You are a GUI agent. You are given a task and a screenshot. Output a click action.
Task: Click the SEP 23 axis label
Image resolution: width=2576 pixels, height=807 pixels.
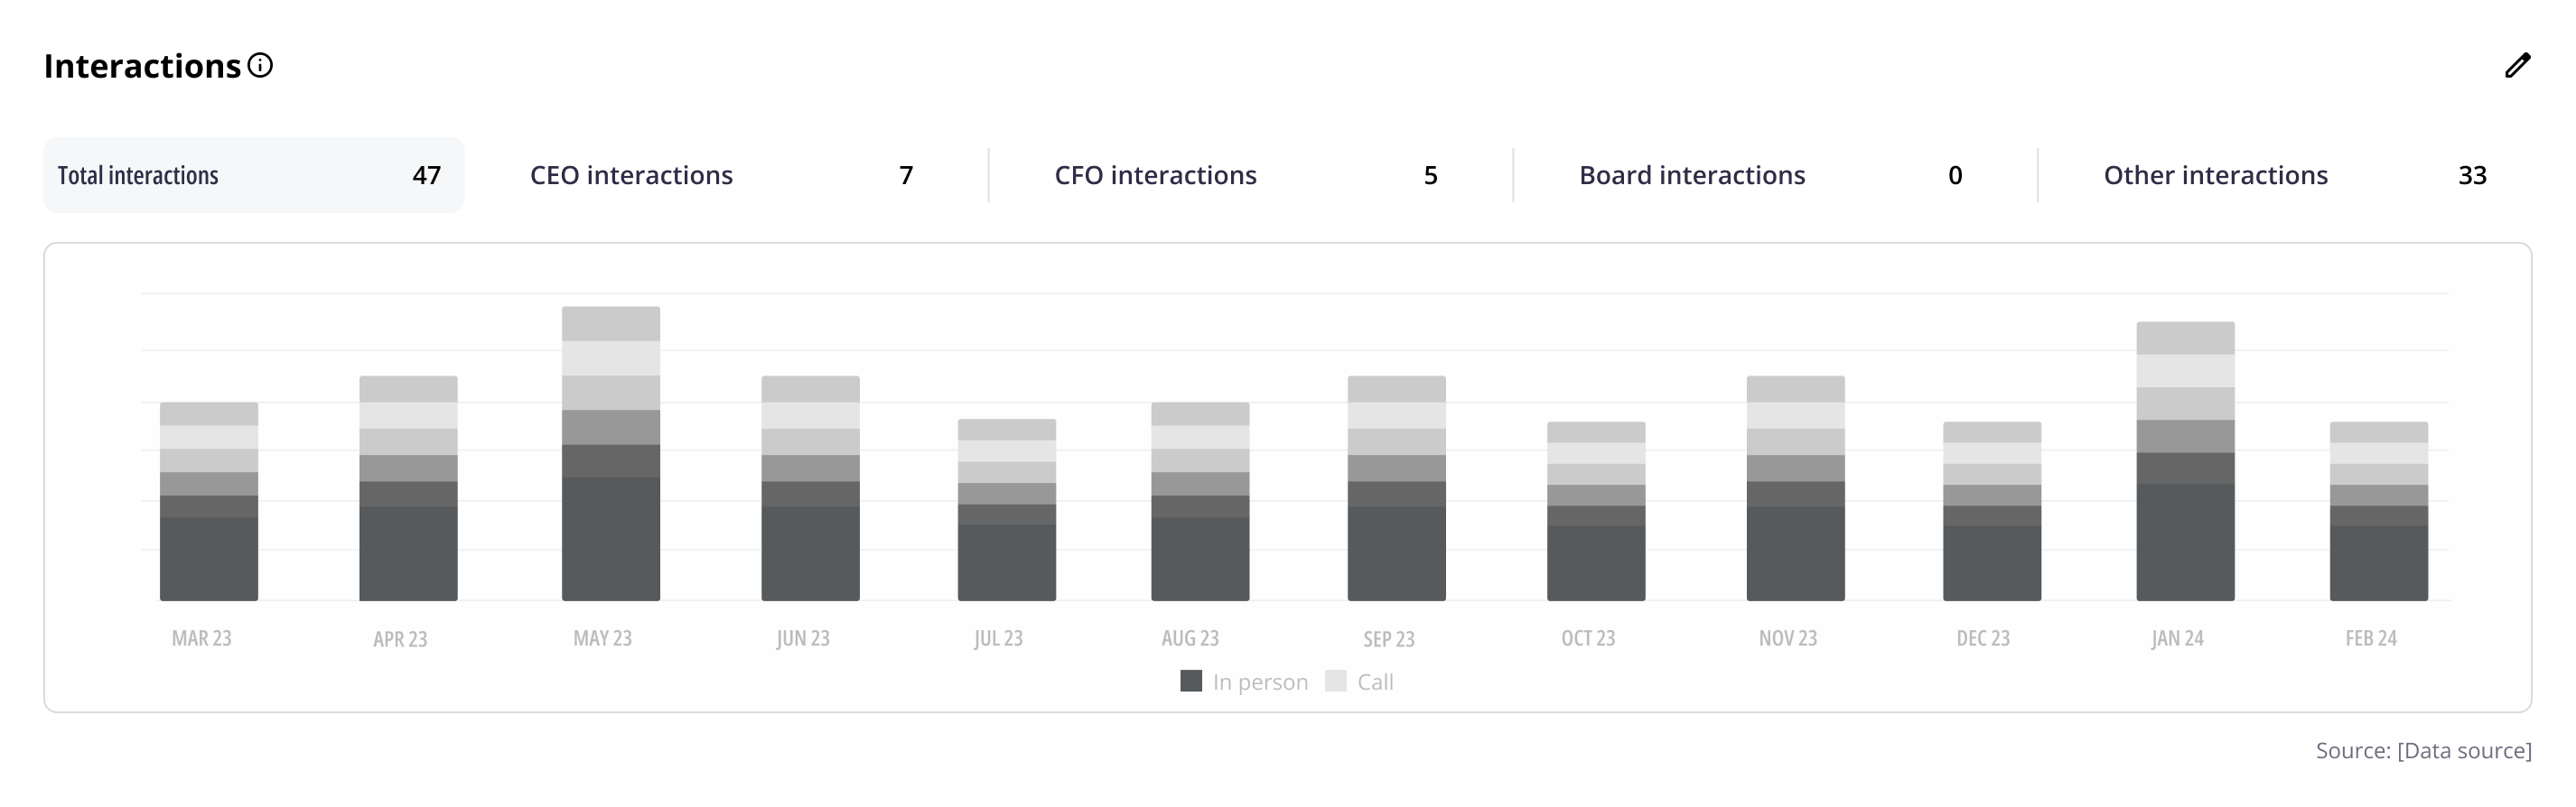tap(1389, 639)
